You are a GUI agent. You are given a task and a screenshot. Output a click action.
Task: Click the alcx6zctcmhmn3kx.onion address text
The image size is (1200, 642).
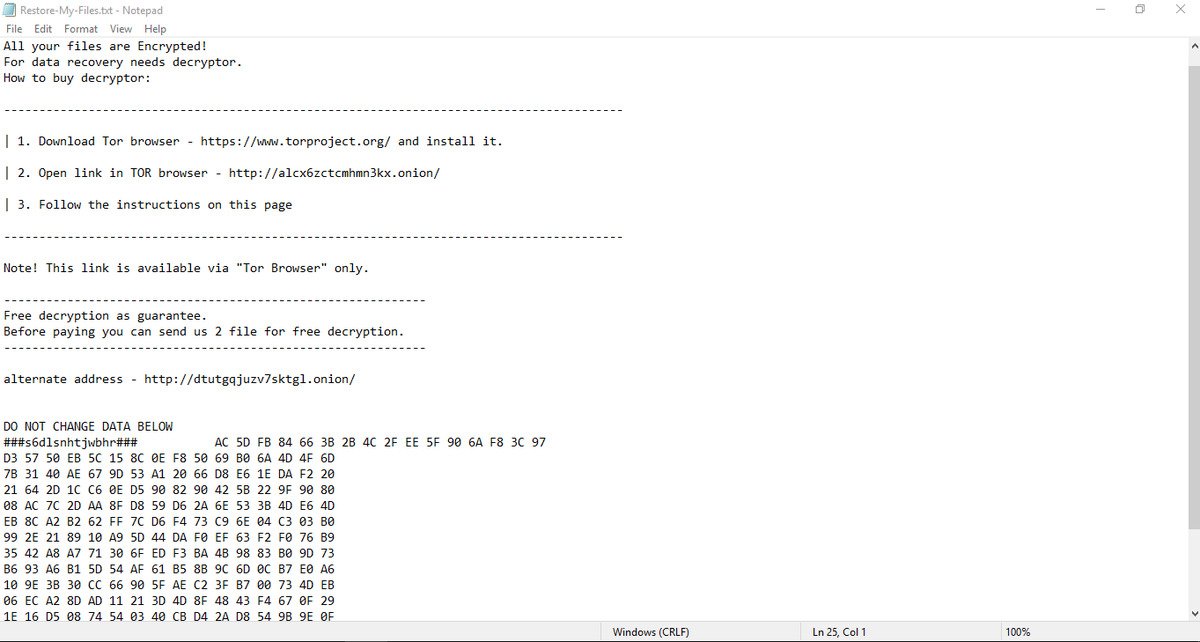tap(334, 173)
